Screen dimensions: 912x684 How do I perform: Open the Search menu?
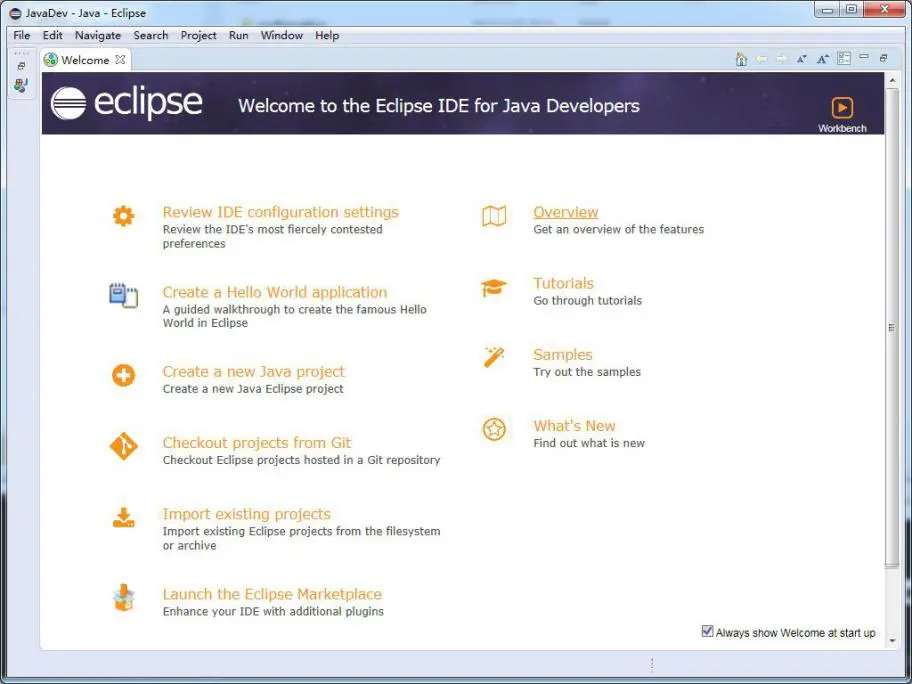151,35
